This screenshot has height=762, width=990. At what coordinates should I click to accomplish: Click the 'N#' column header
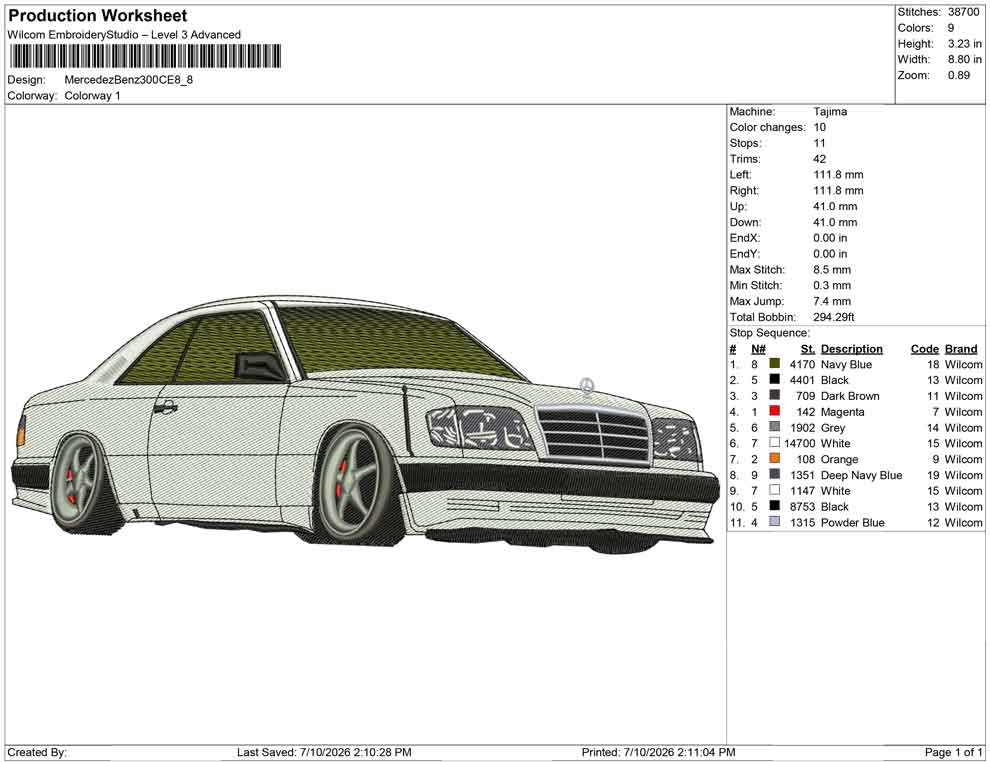tap(758, 349)
